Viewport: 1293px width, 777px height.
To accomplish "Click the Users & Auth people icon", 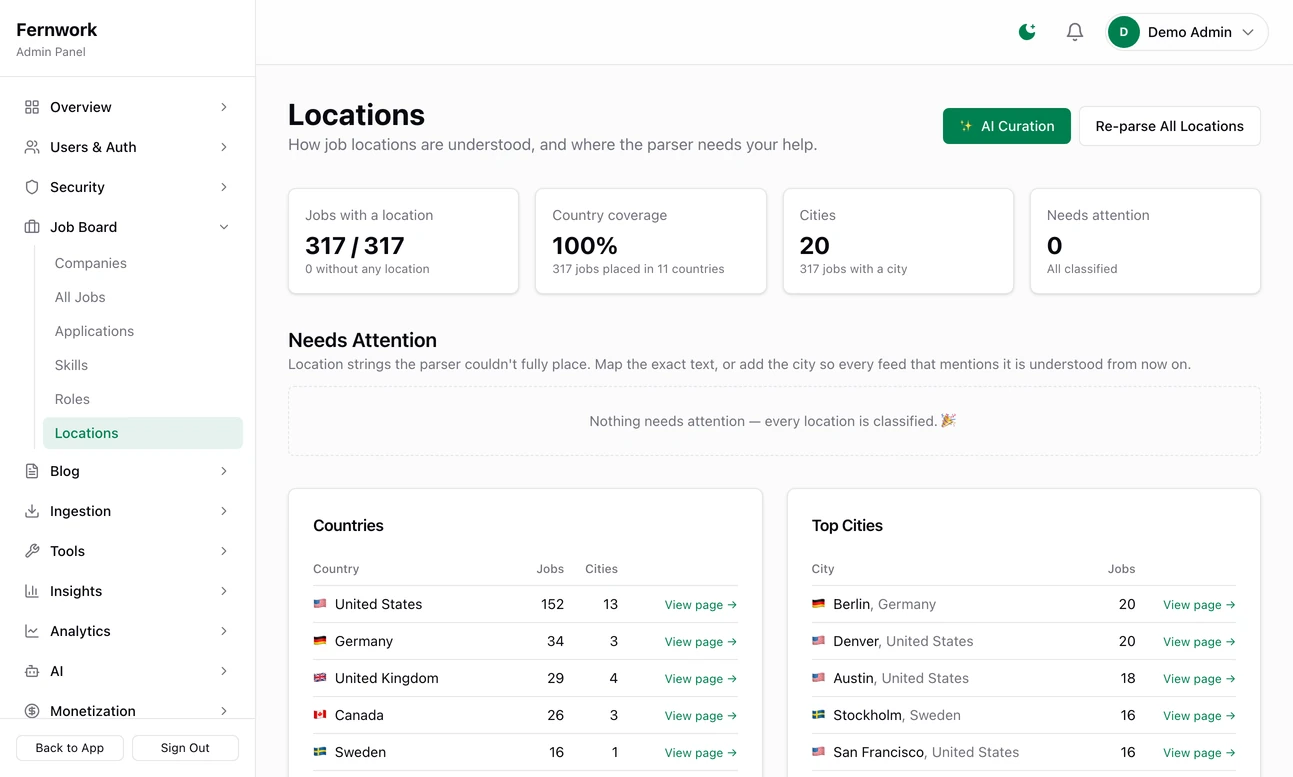I will pos(32,147).
